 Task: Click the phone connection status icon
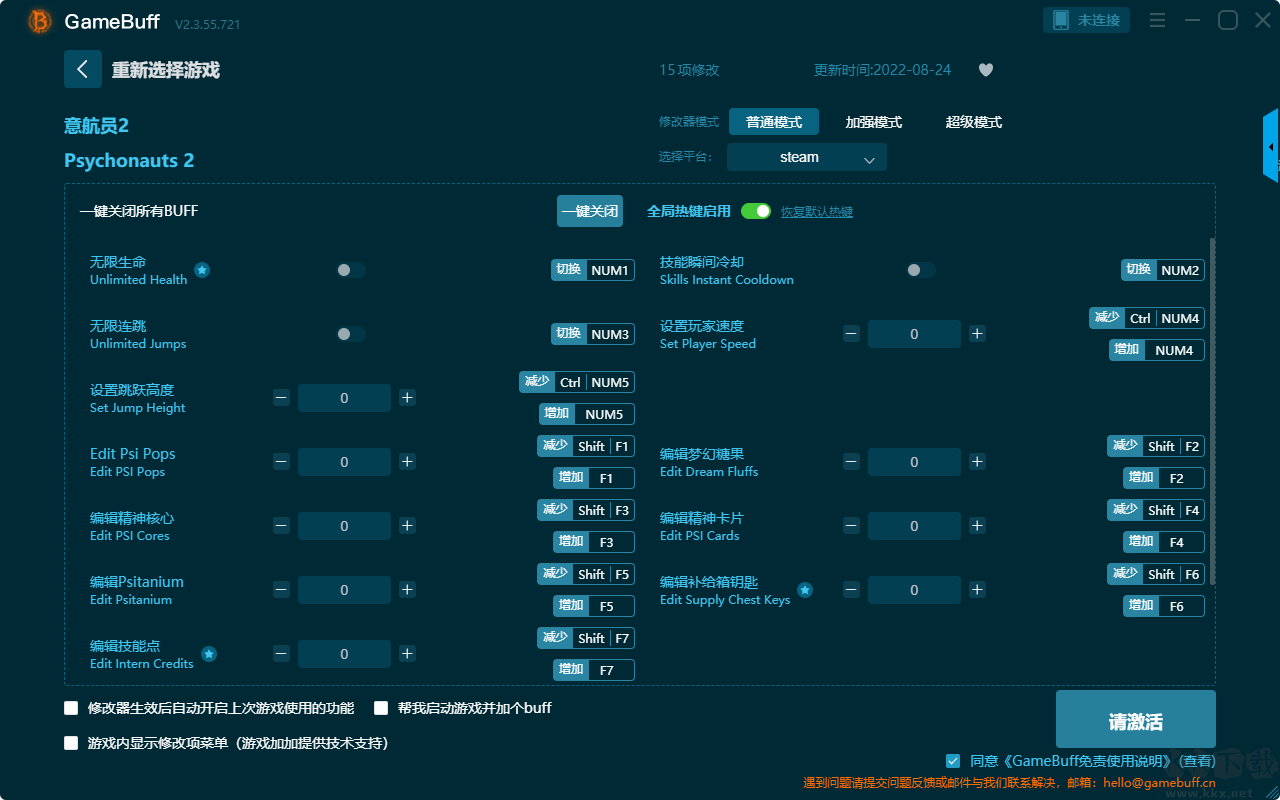tap(1059, 20)
